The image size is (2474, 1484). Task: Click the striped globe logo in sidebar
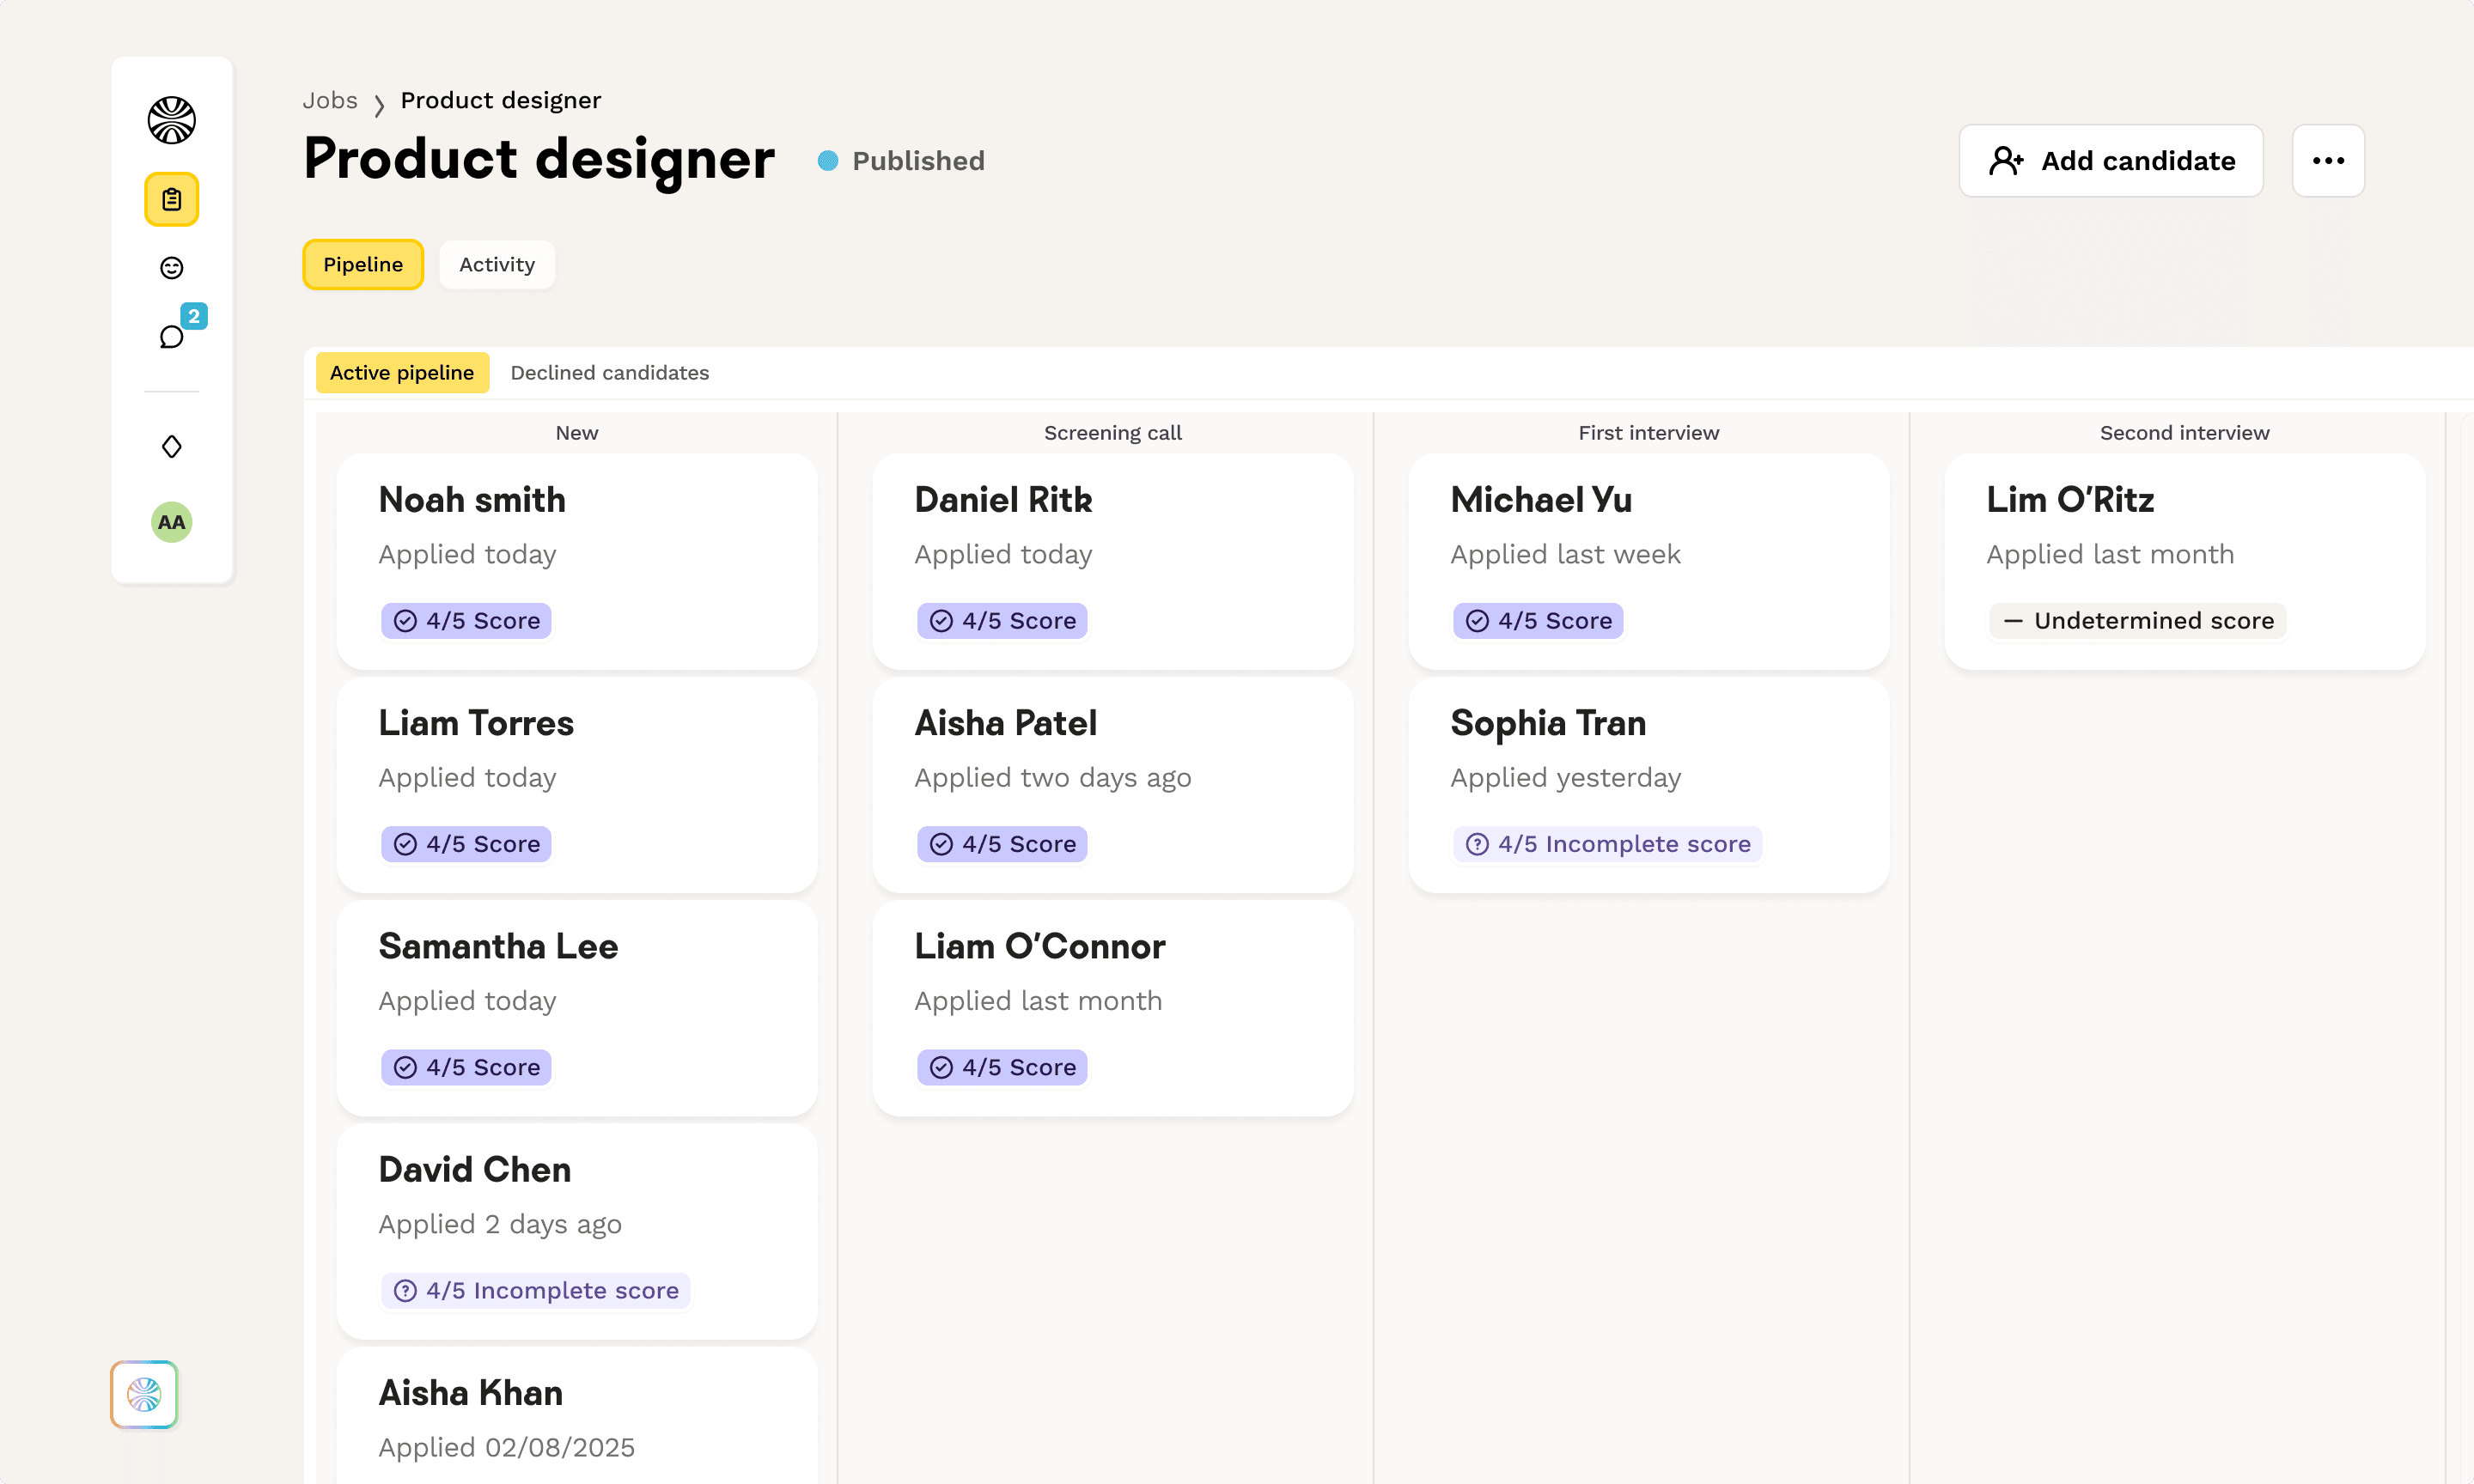171,120
